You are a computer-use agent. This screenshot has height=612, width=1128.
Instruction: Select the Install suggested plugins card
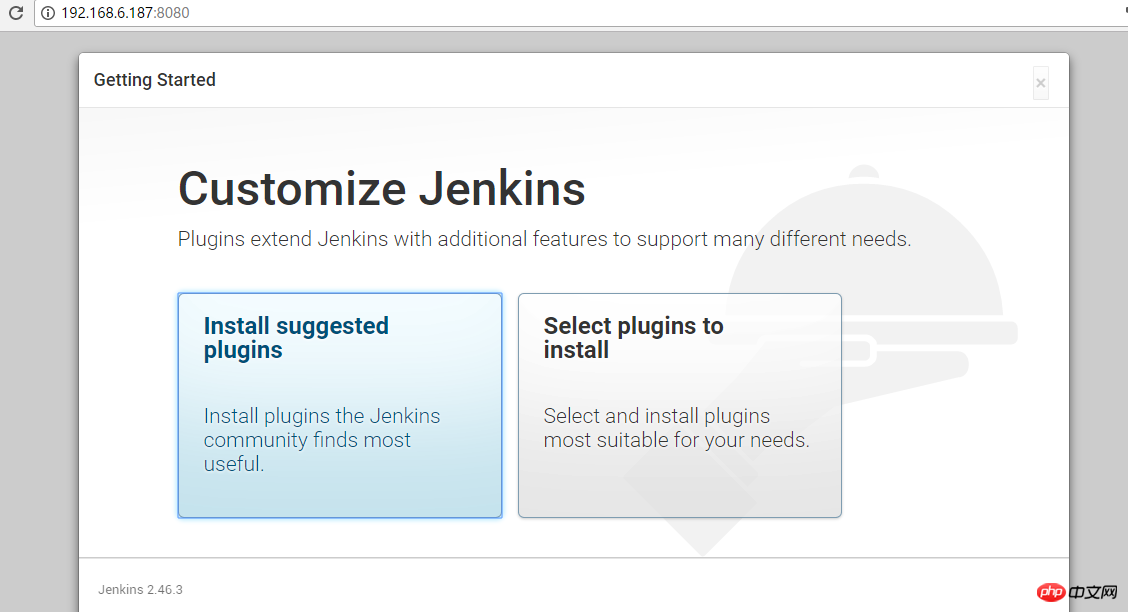tap(339, 405)
